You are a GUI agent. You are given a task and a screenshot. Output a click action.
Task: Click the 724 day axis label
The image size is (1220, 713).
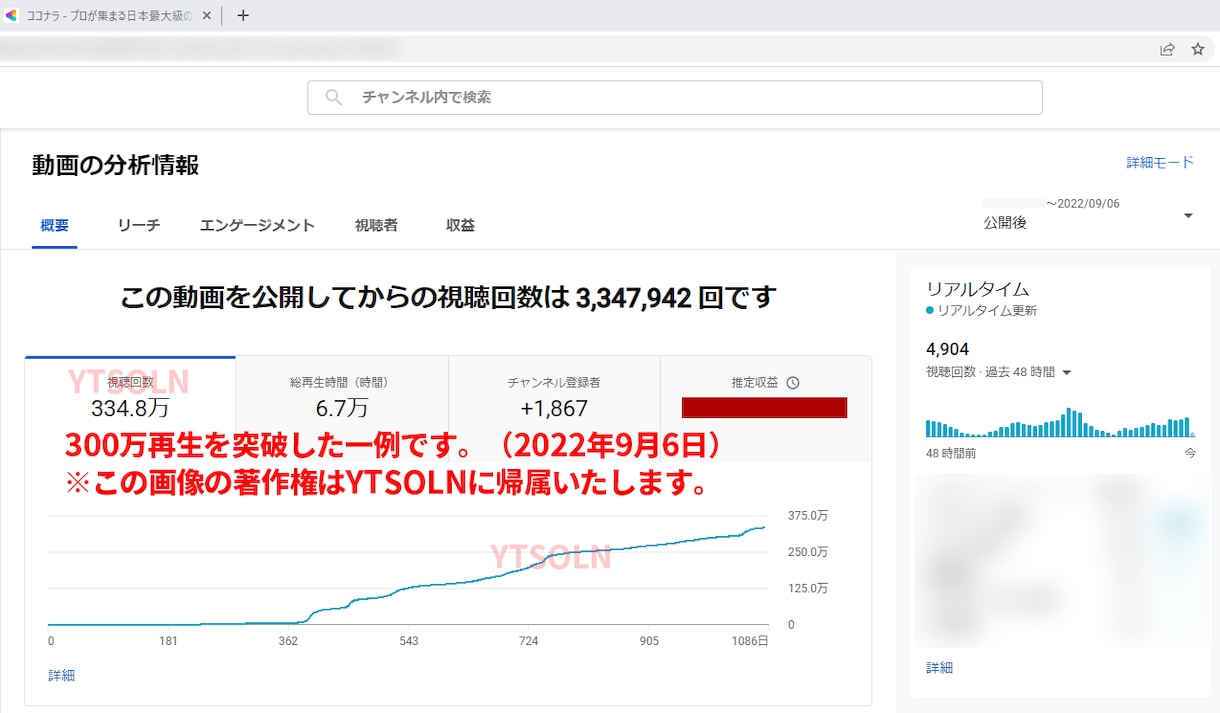528,641
